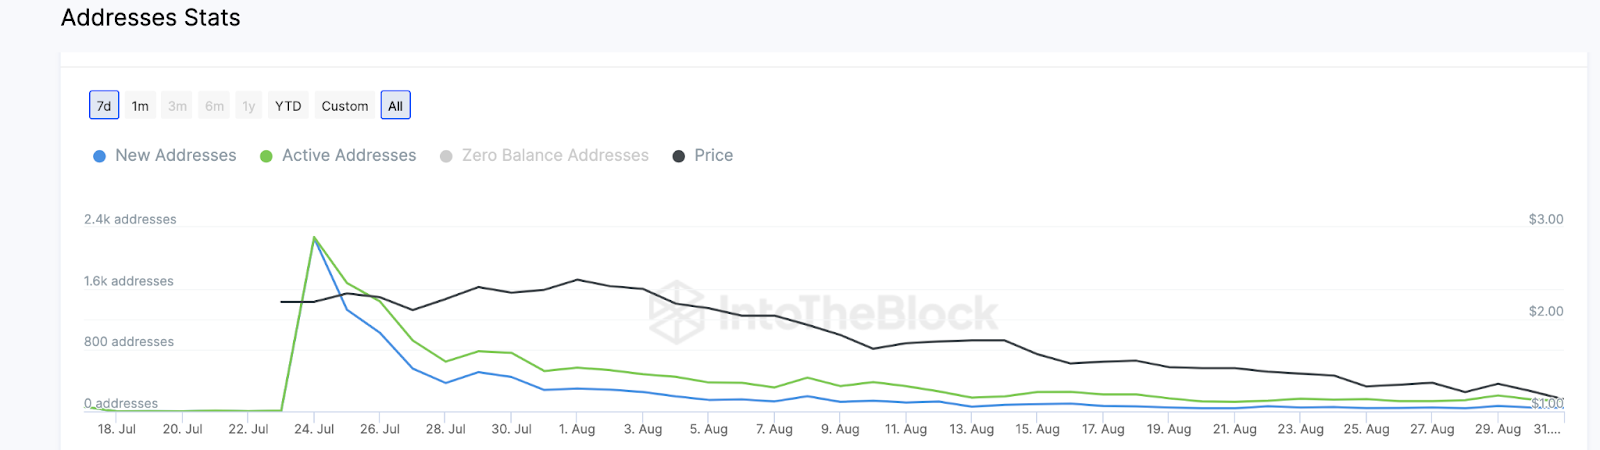Select the 7d time range button
The image size is (1600, 450).
pyautogui.click(x=104, y=106)
